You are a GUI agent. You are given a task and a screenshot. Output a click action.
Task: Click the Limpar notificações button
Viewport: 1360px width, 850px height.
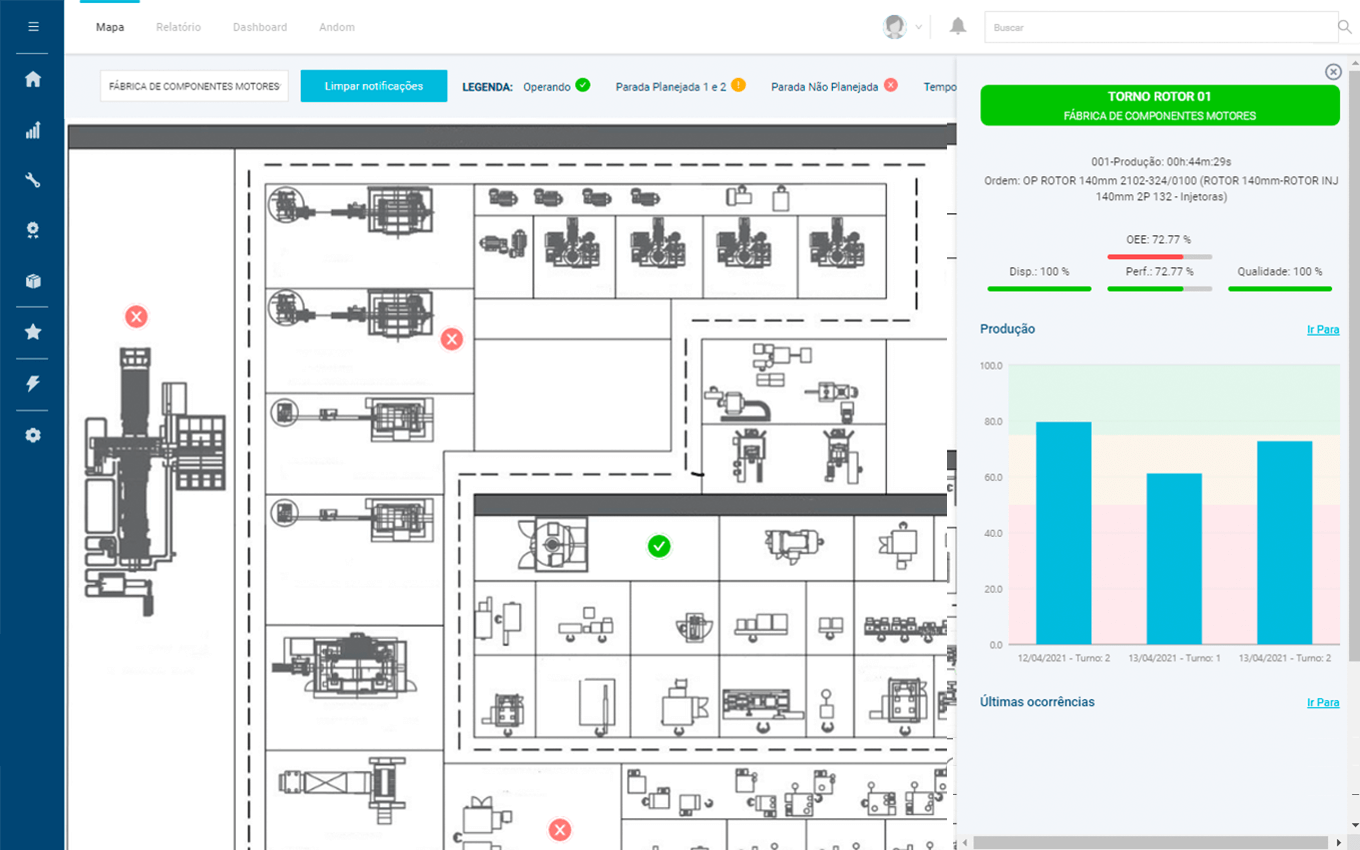click(373, 86)
